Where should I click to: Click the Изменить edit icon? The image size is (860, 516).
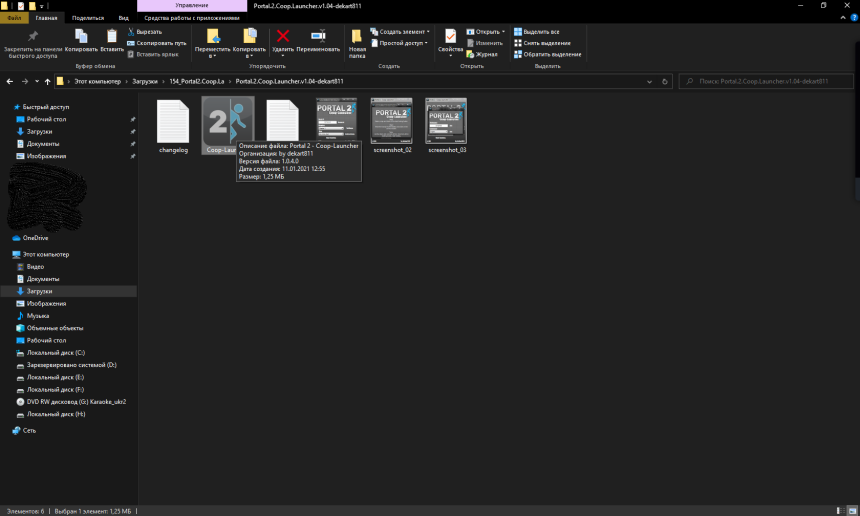point(484,43)
